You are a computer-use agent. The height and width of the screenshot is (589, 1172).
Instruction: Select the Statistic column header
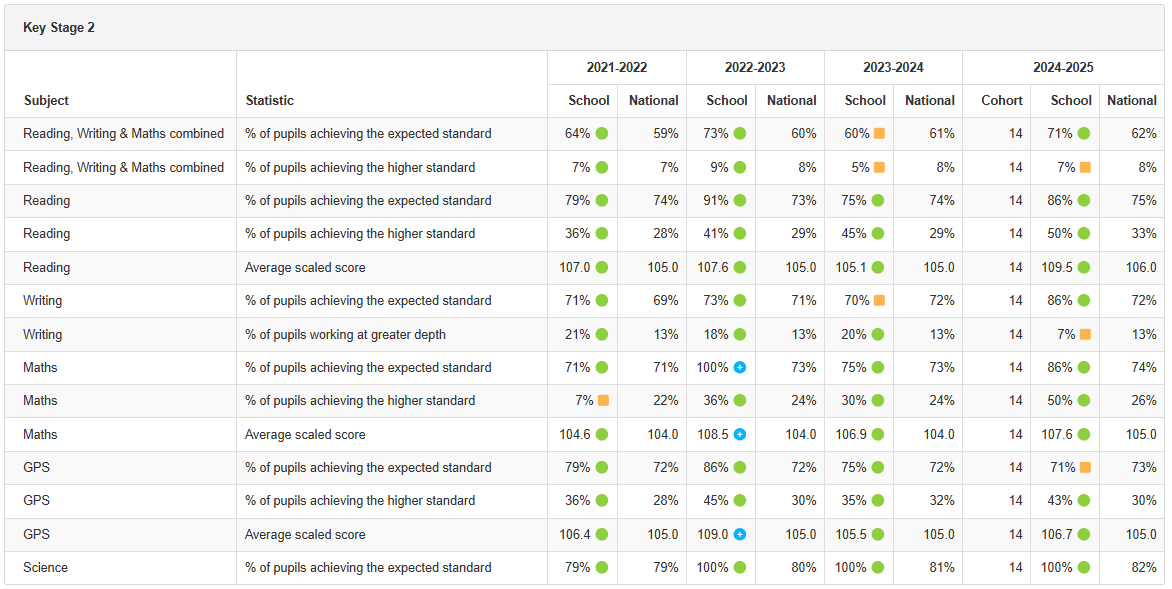[x=270, y=100]
